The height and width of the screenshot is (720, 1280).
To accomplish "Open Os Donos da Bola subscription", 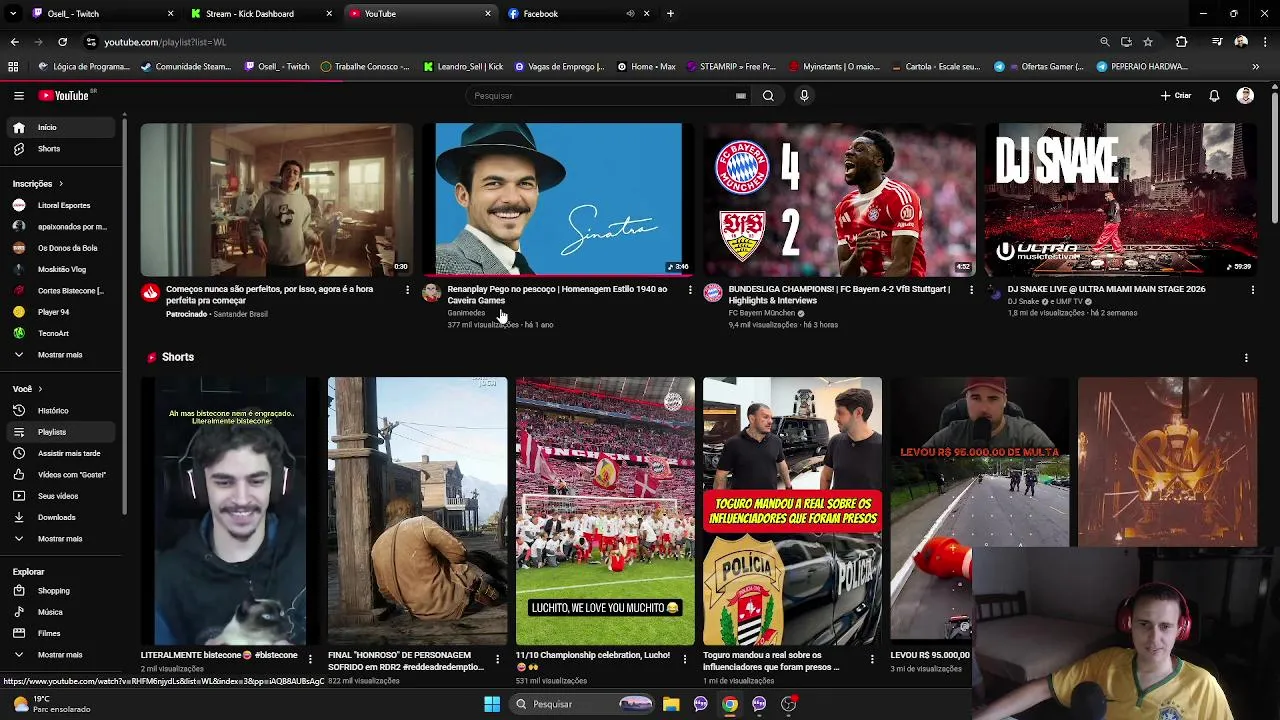I will [63, 248].
